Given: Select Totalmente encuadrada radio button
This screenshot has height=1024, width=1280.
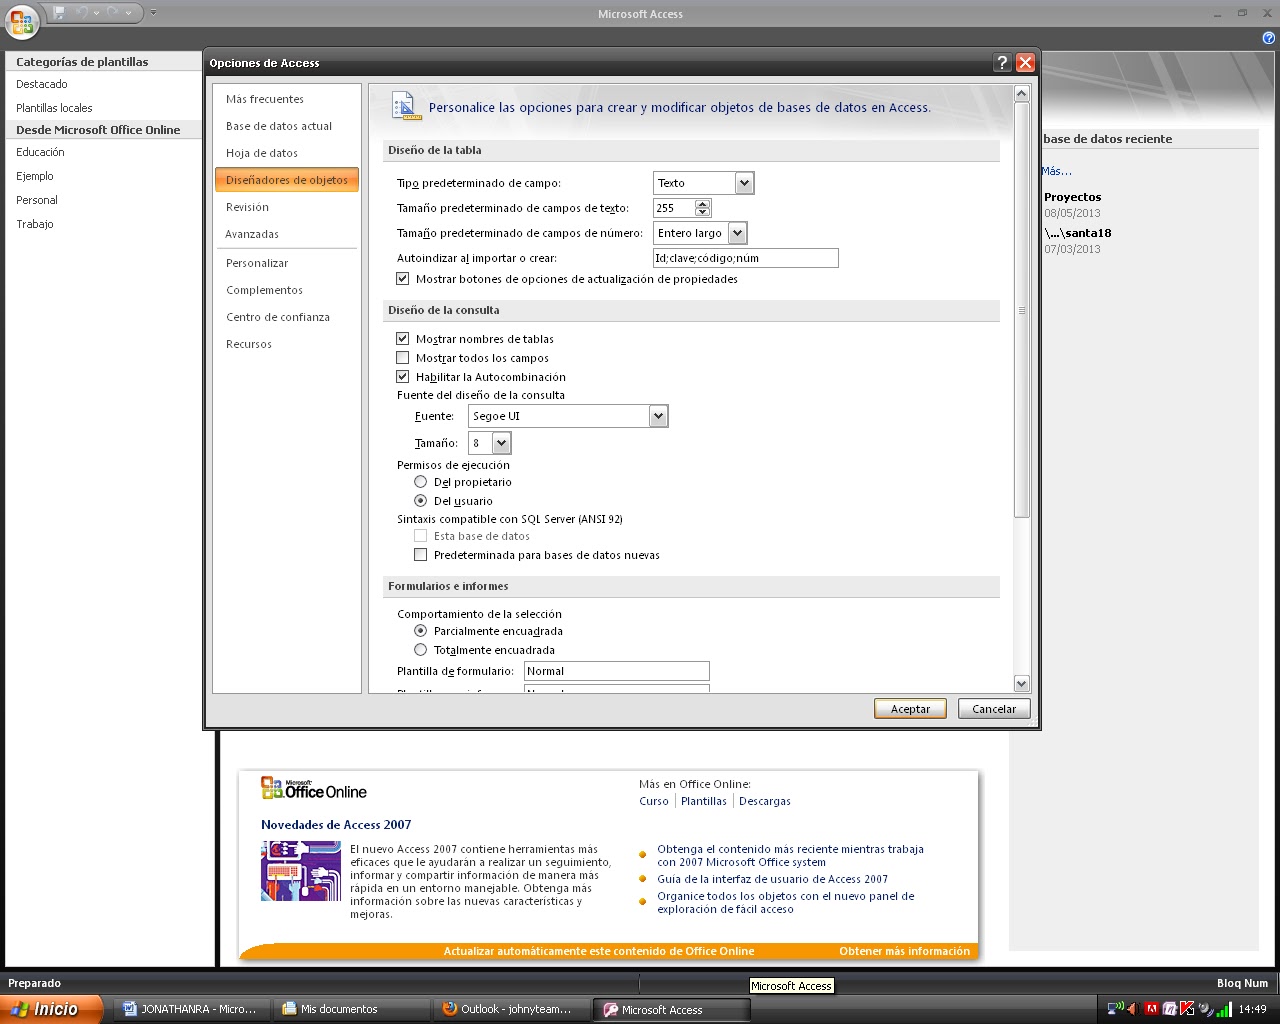Looking at the screenshot, I should tap(421, 650).
